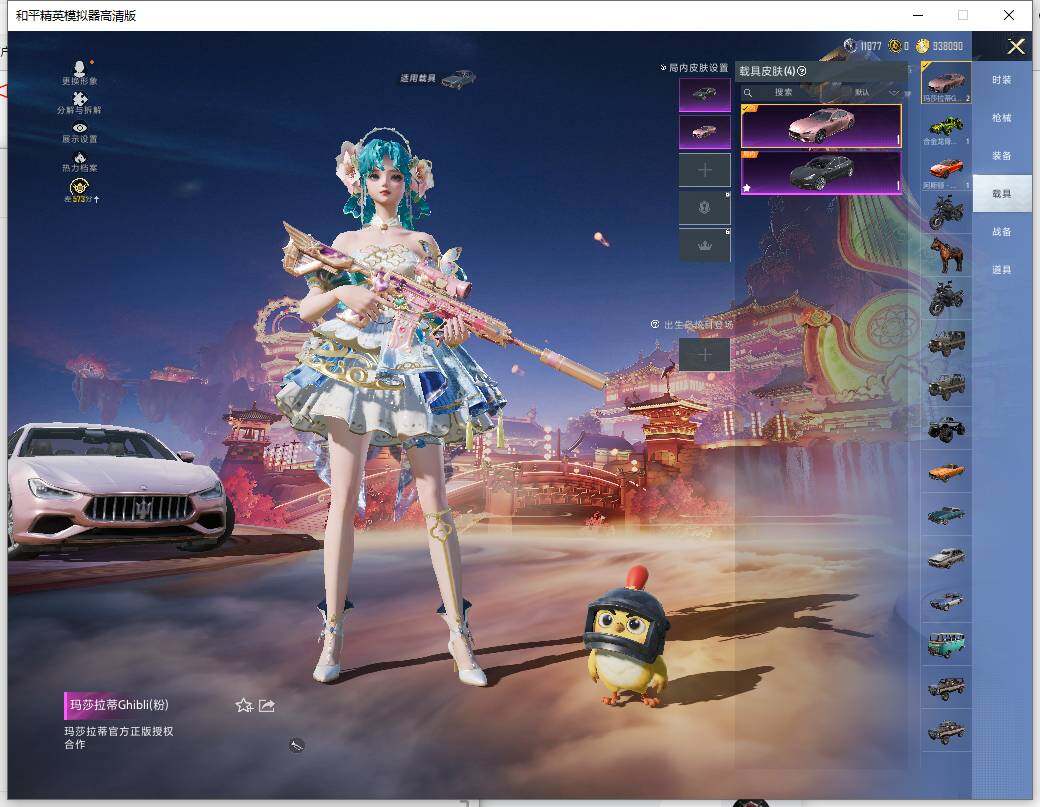Open the 分解与拆解 puzzle-piece icon
The height and width of the screenshot is (807, 1040).
click(x=80, y=99)
